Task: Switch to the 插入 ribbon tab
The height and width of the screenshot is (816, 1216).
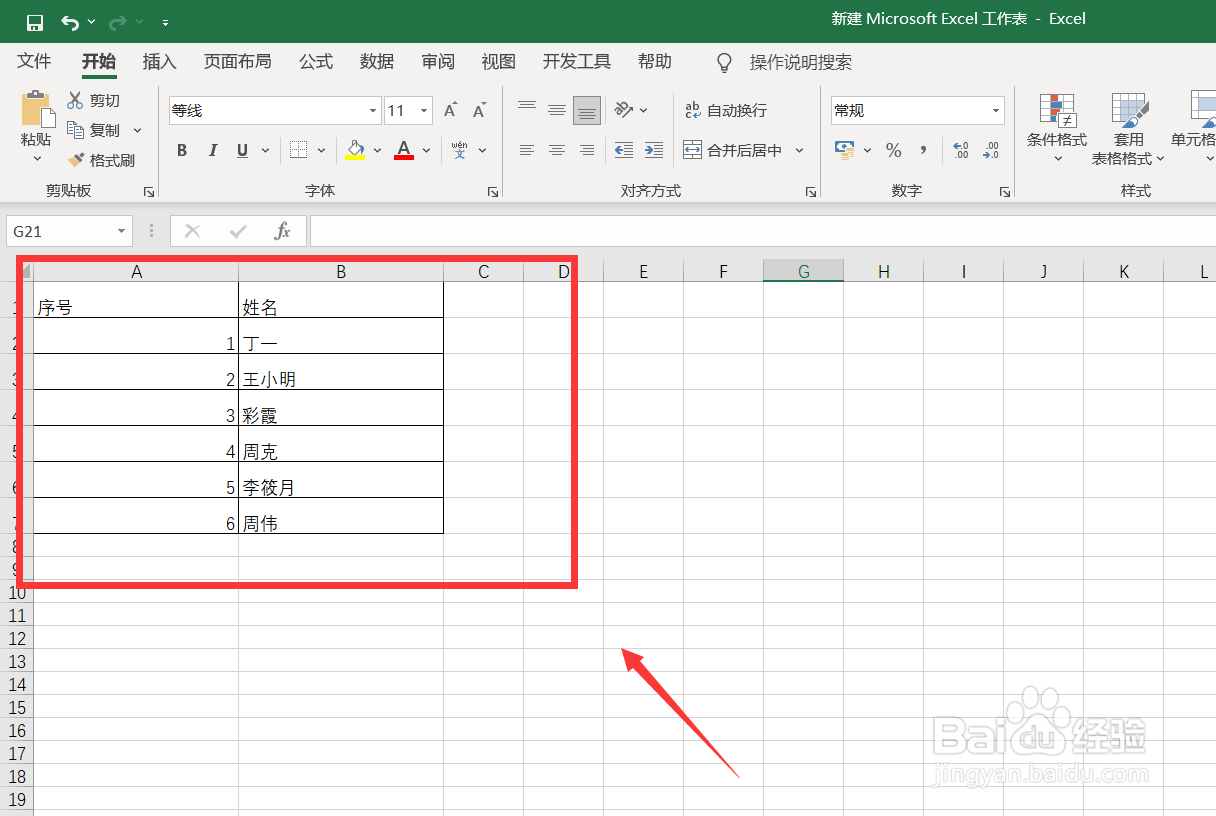Action: 159,61
